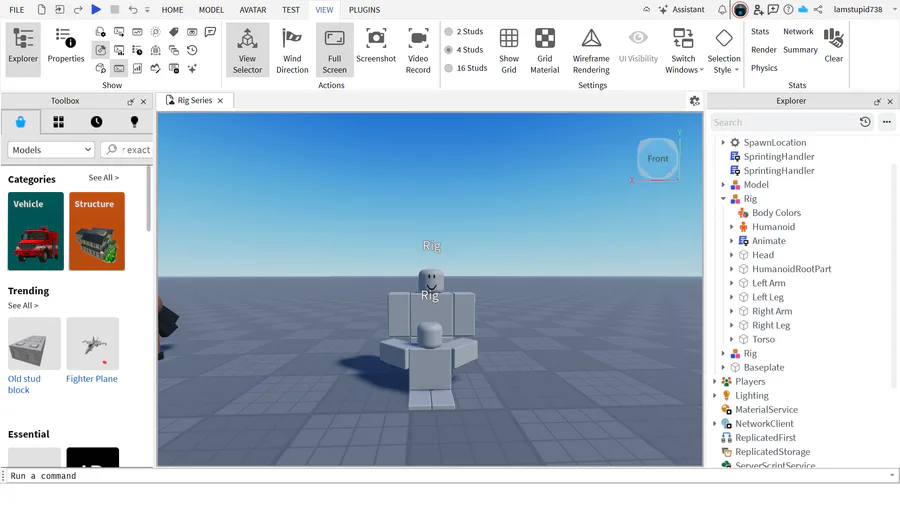Click the Undo arrow icon
This screenshot has width=900, height=506.
133,9
